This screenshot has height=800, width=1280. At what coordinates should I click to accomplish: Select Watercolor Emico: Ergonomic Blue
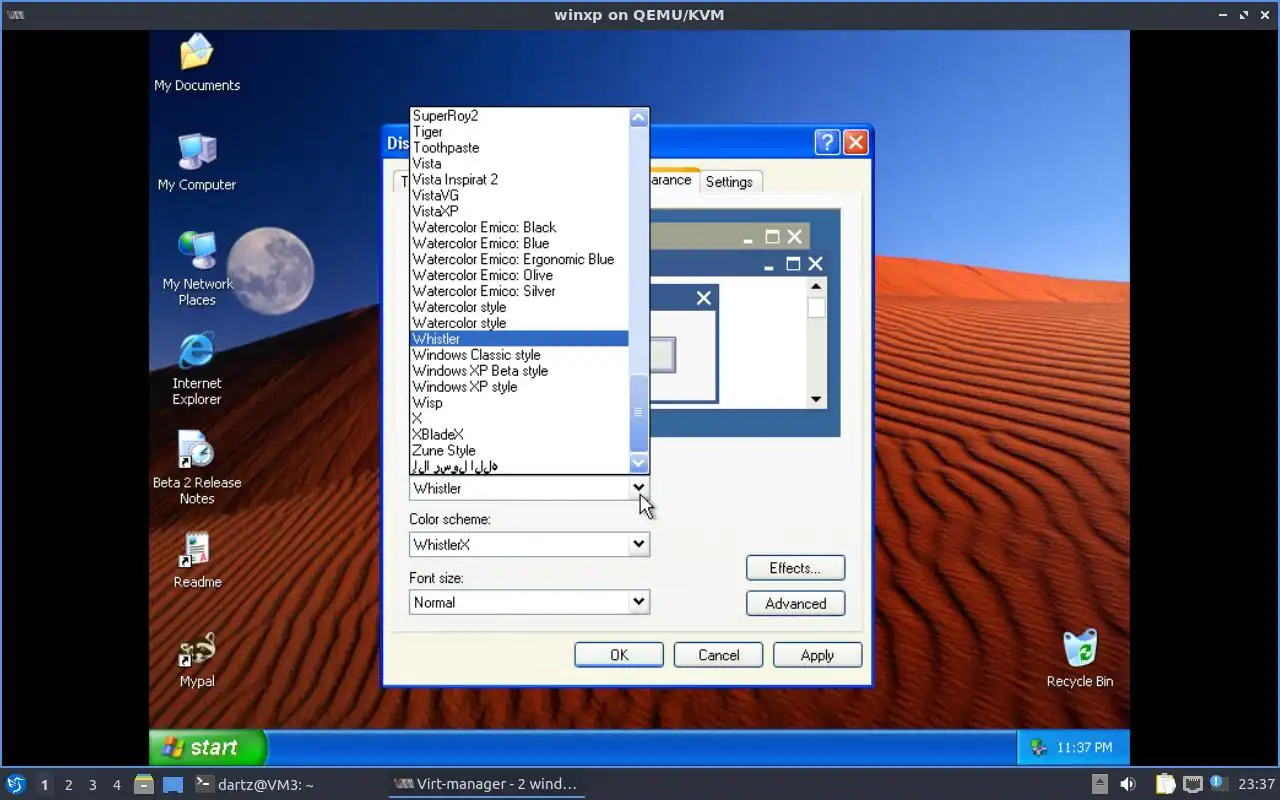point(520,260)
